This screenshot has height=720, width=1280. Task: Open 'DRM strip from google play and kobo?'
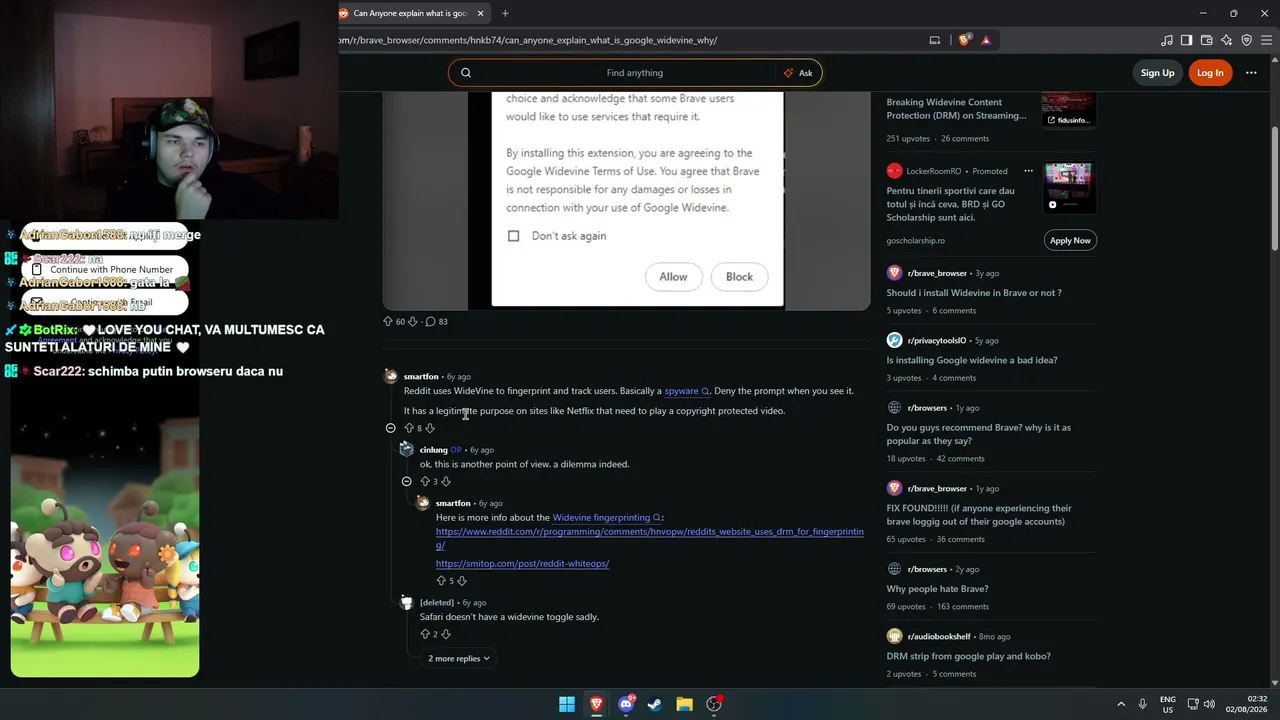tap(968, 656)
